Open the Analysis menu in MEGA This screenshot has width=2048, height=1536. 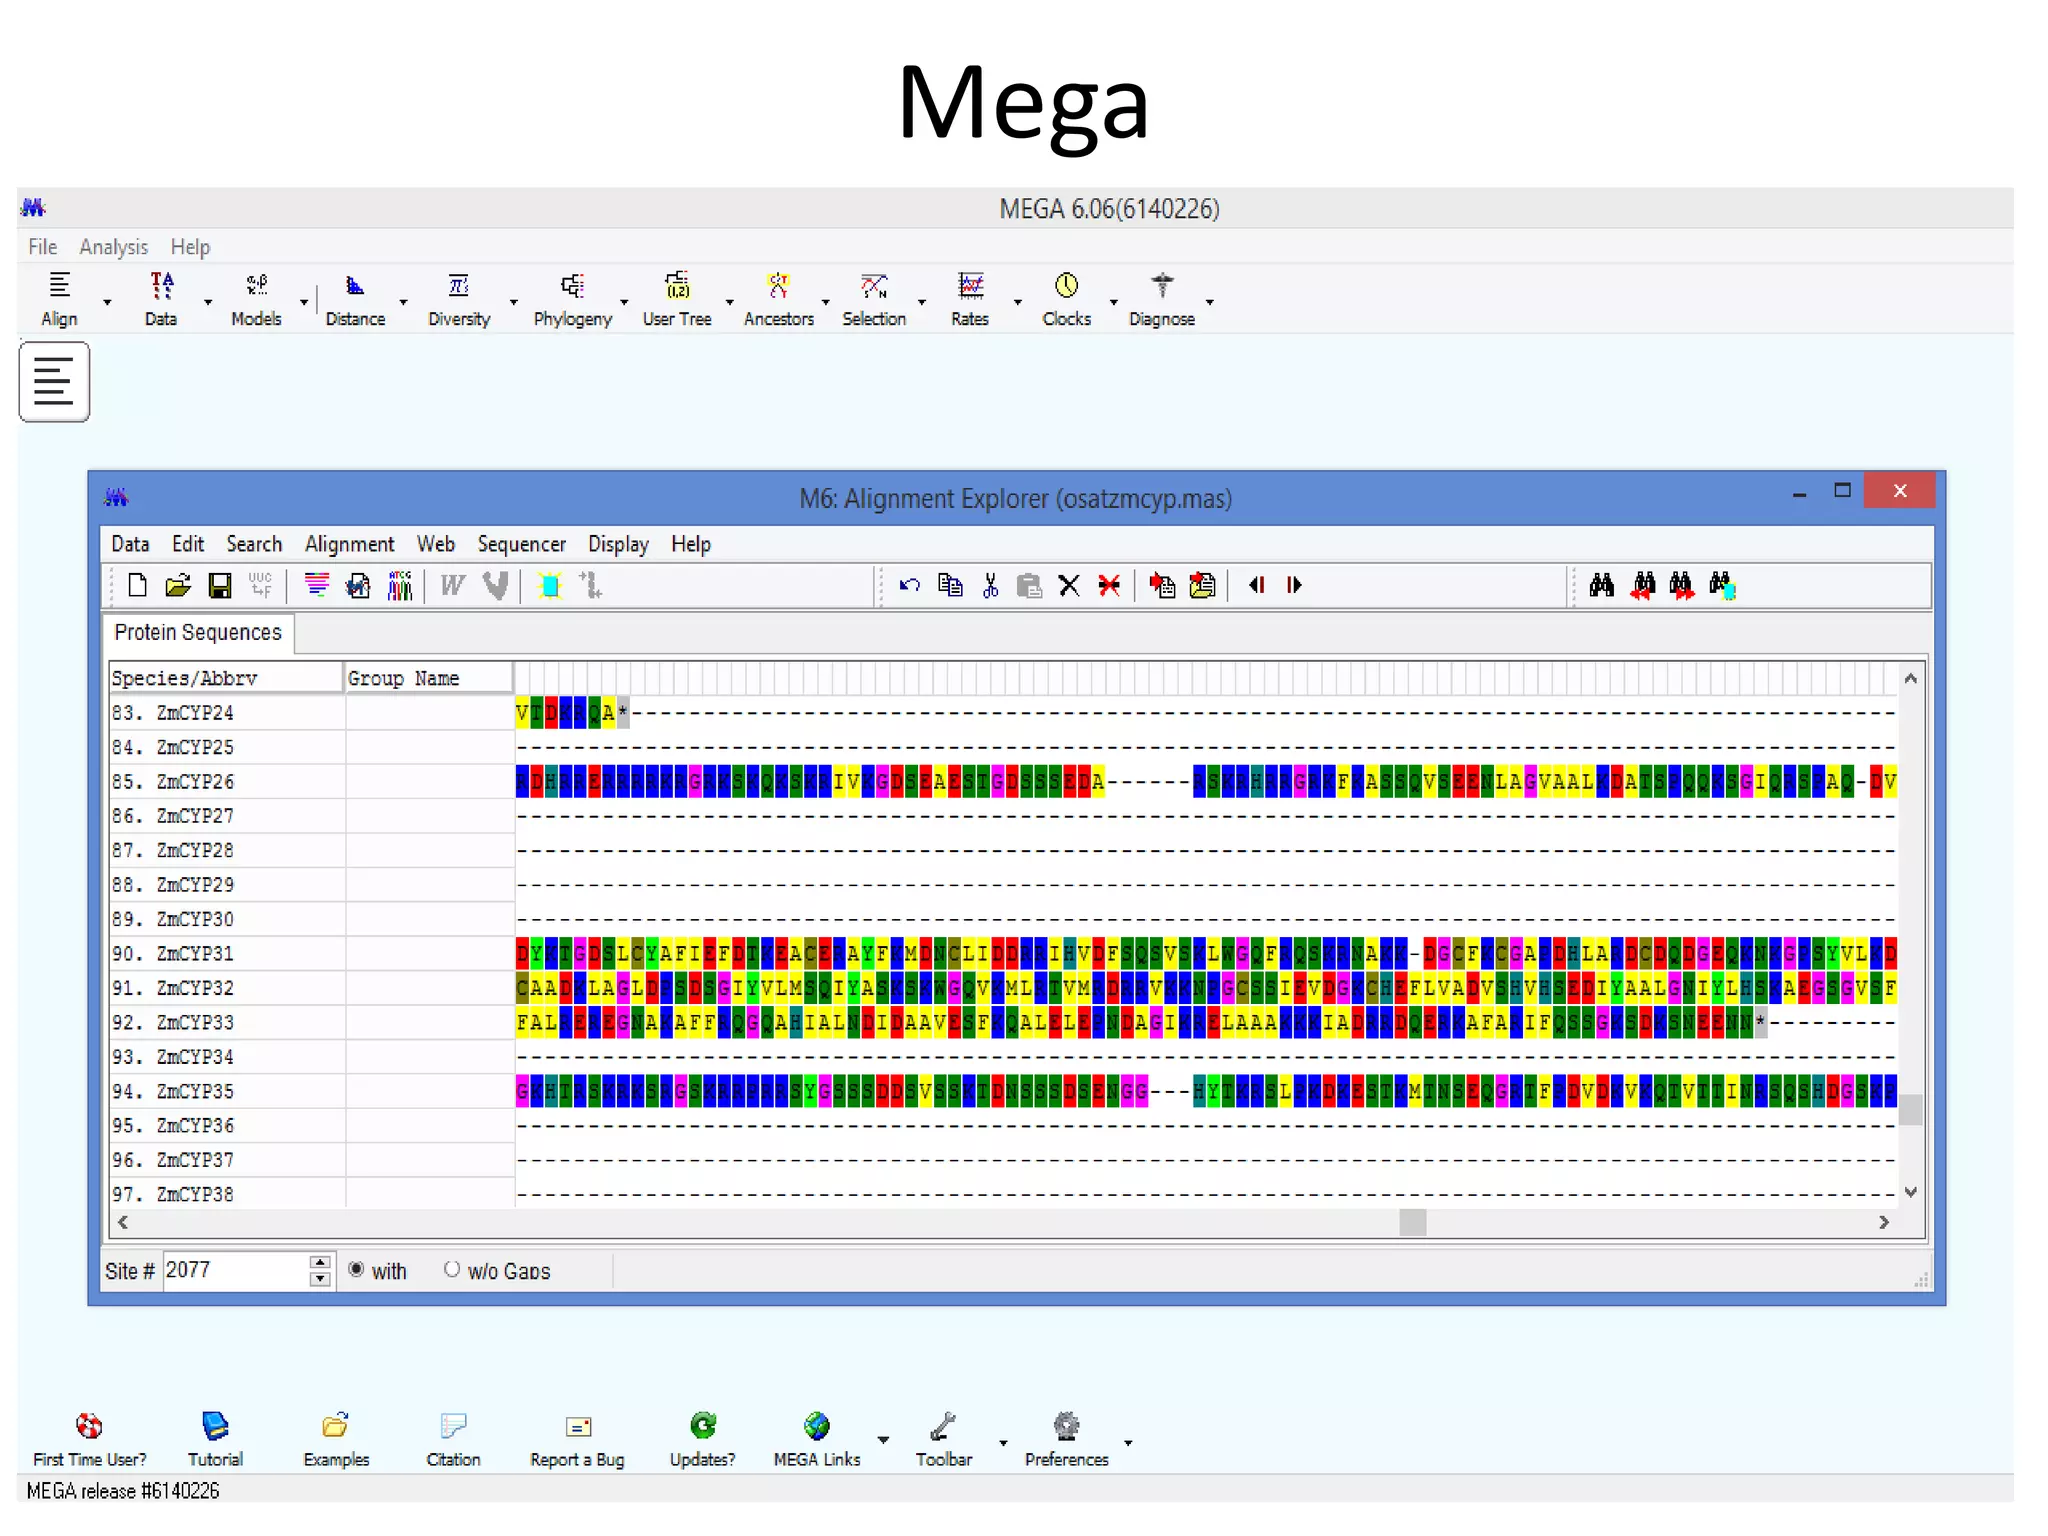(x=114, y=247)
